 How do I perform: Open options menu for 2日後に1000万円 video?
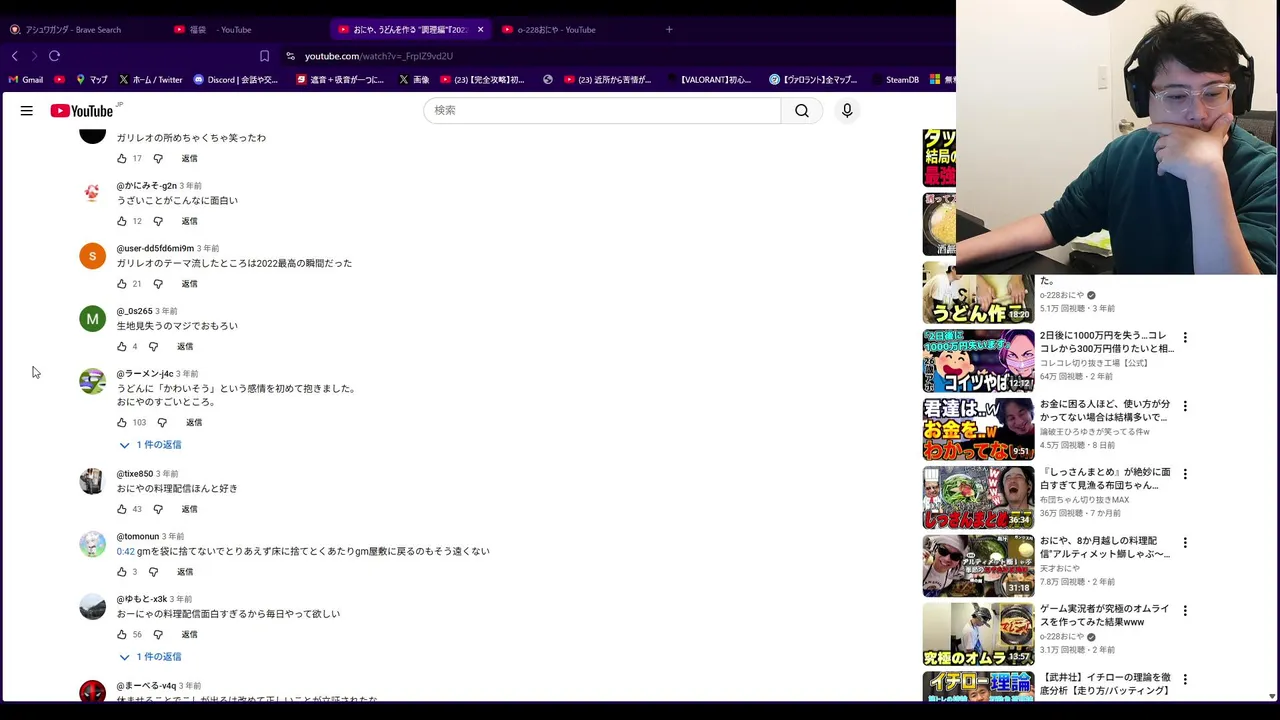(1185, 338)
